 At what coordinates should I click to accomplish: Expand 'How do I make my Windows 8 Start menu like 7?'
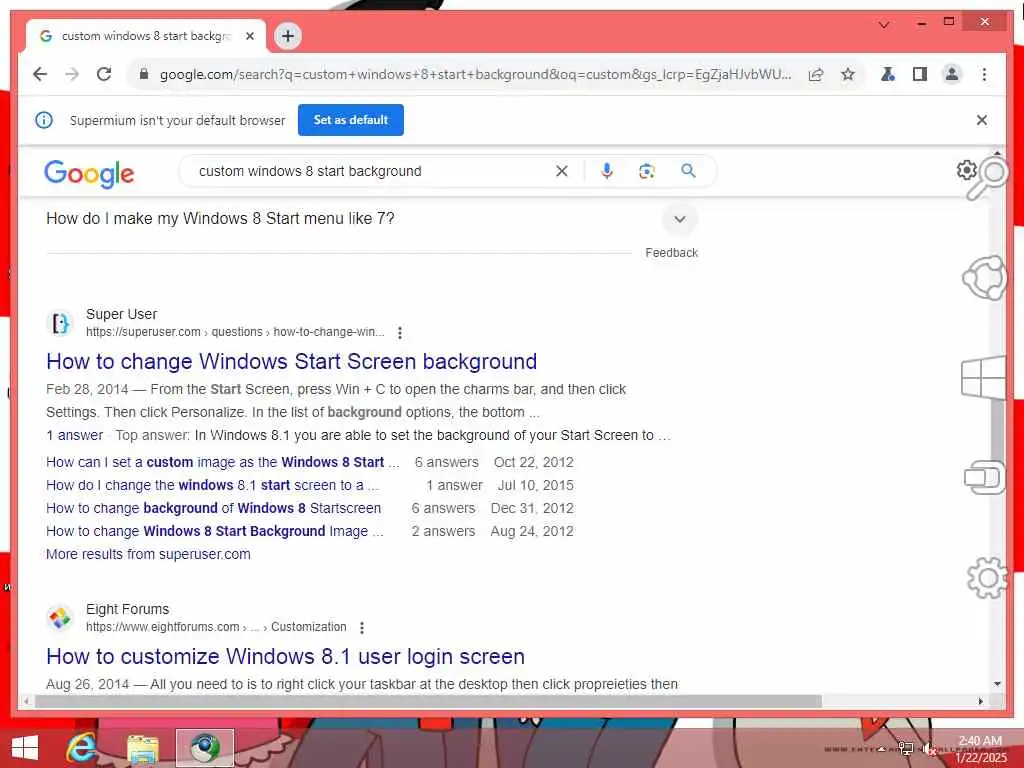click(x=680, y=219)
